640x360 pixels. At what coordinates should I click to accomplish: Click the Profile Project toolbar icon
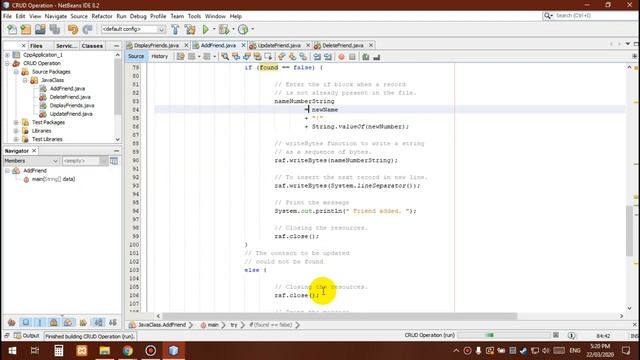tap(243, 29)
